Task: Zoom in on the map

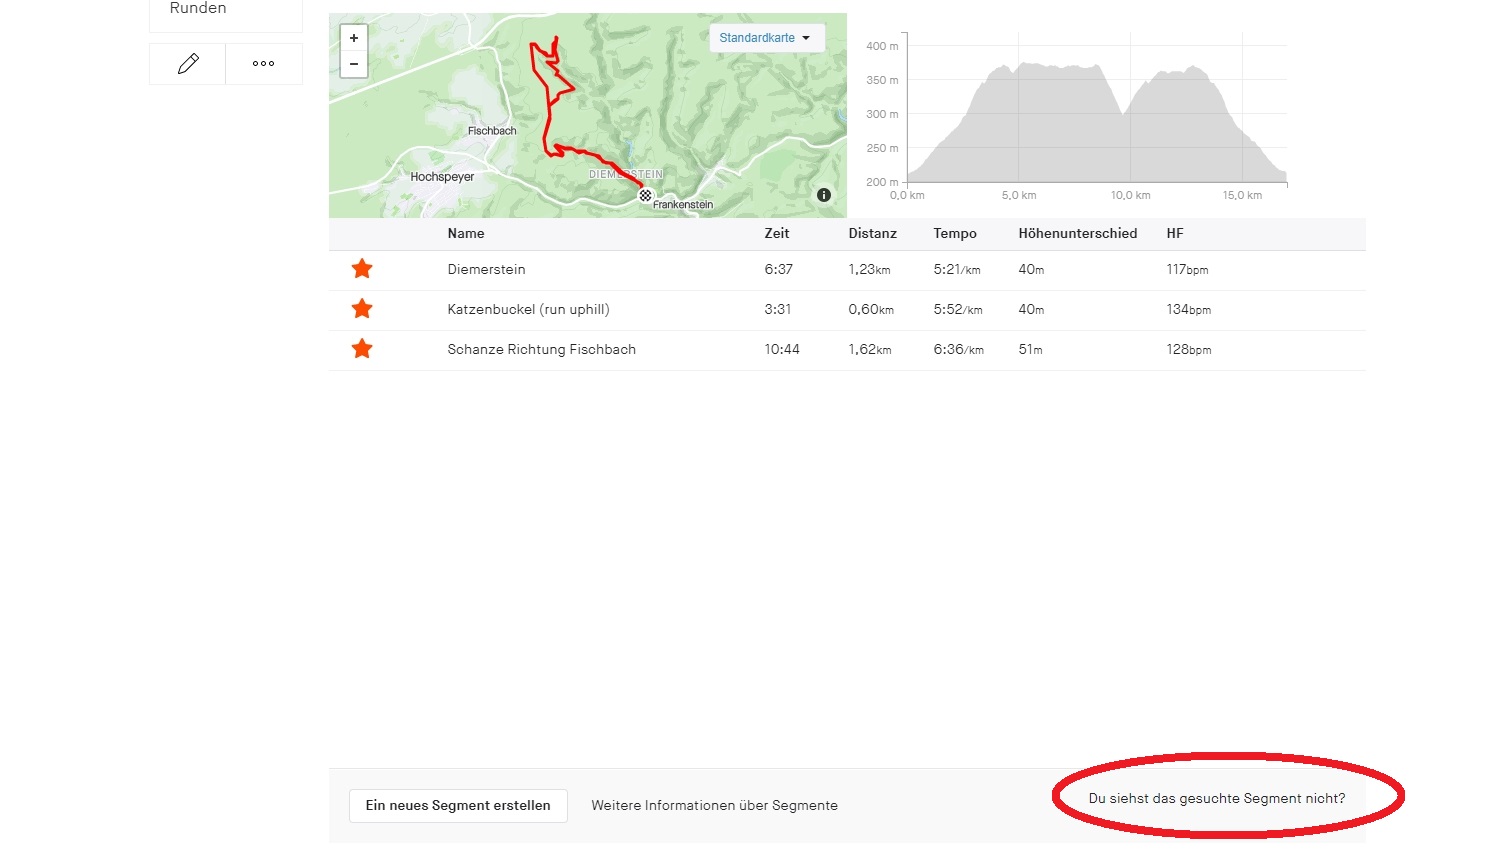Action: point(354,38)
